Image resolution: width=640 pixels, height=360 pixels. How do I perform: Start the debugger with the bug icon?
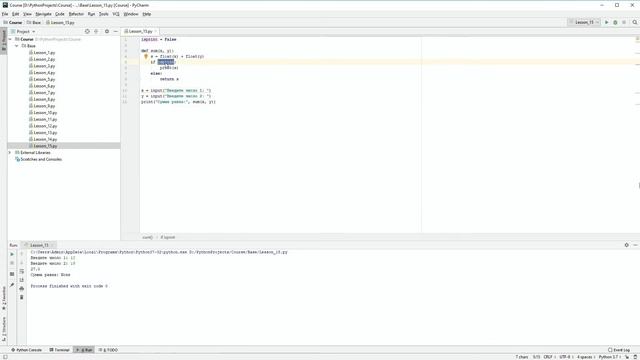[615, 22]
